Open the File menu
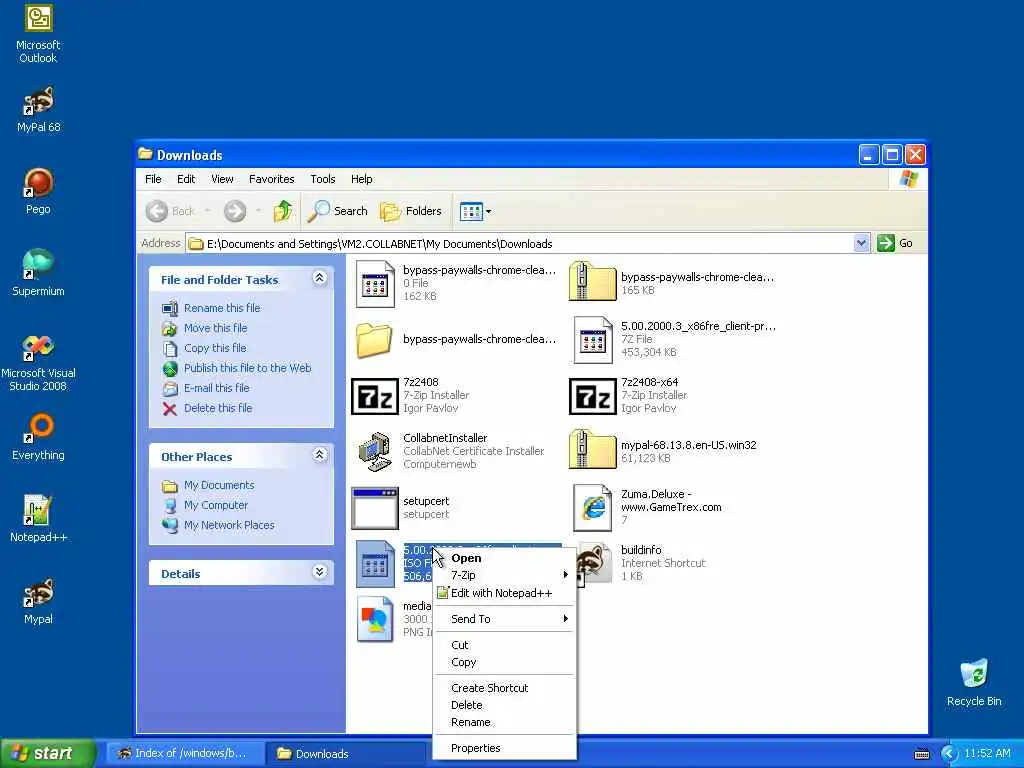 point(153,179)
